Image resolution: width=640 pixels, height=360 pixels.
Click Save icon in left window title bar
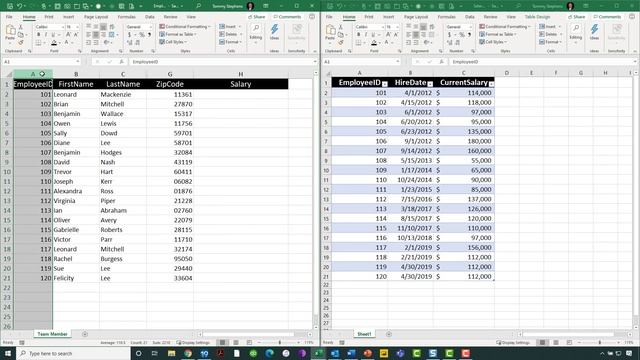pyautogui.click(x=10, y=6)
